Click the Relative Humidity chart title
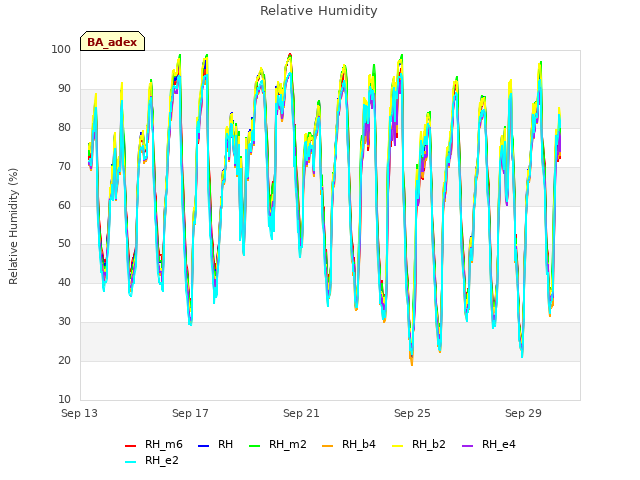This screenshot has width=640, height=480. pos(319,11)
